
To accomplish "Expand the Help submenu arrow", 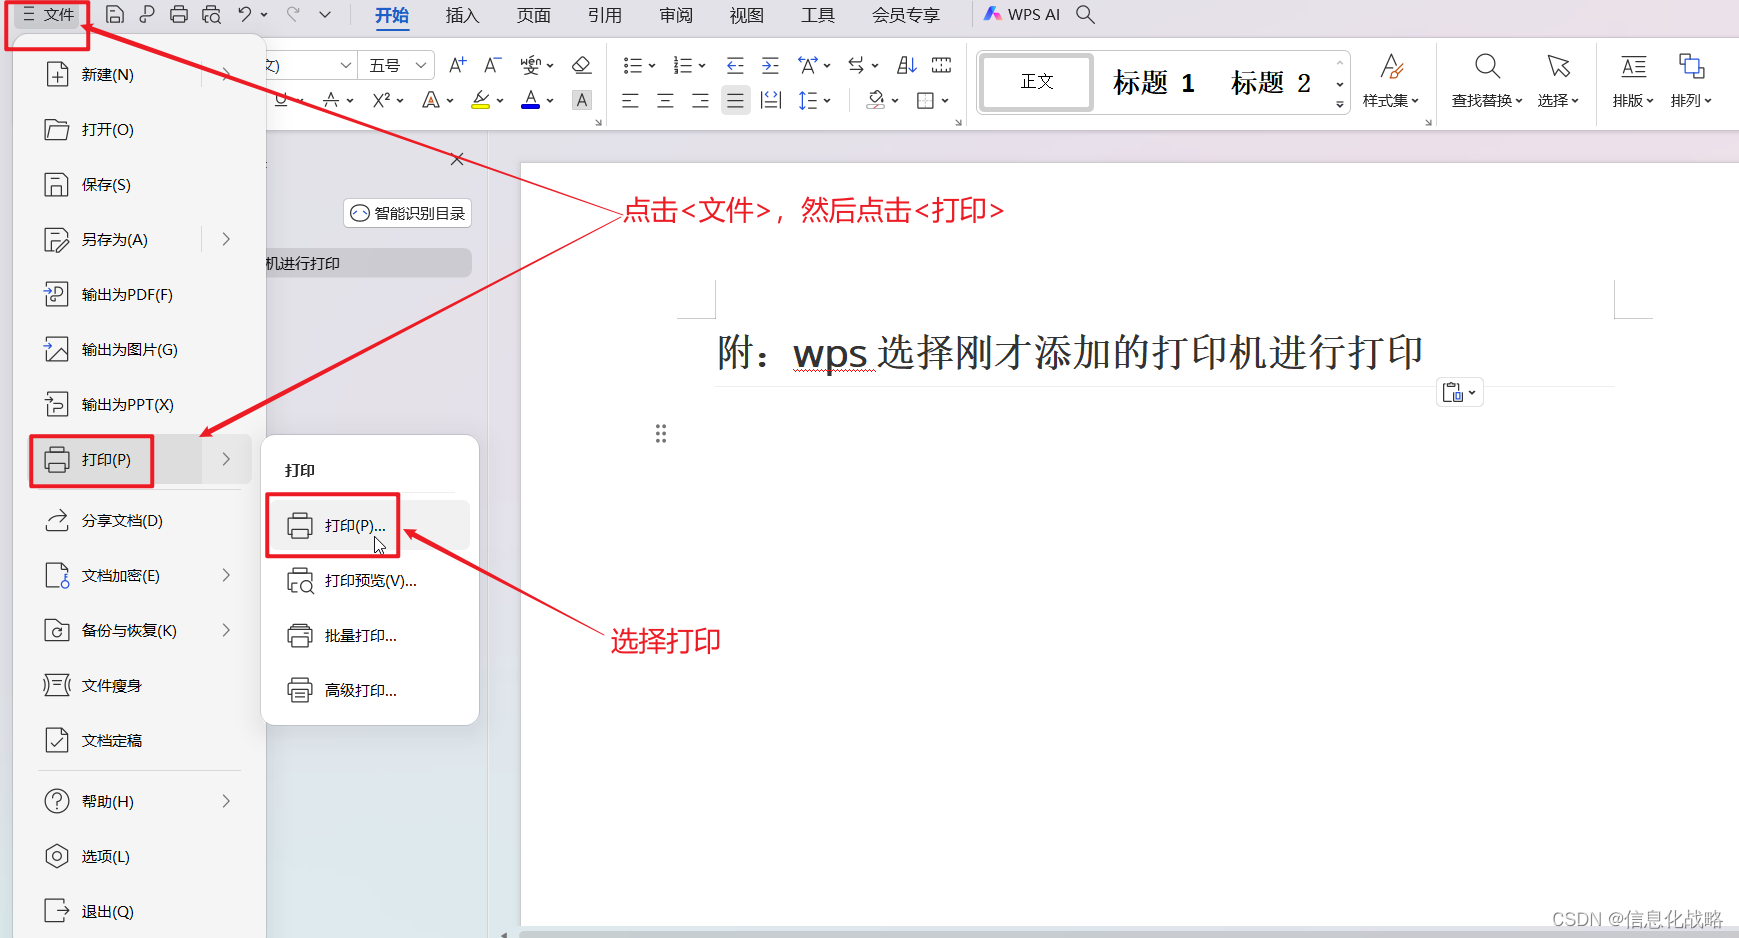I will [x=226, y=801].
